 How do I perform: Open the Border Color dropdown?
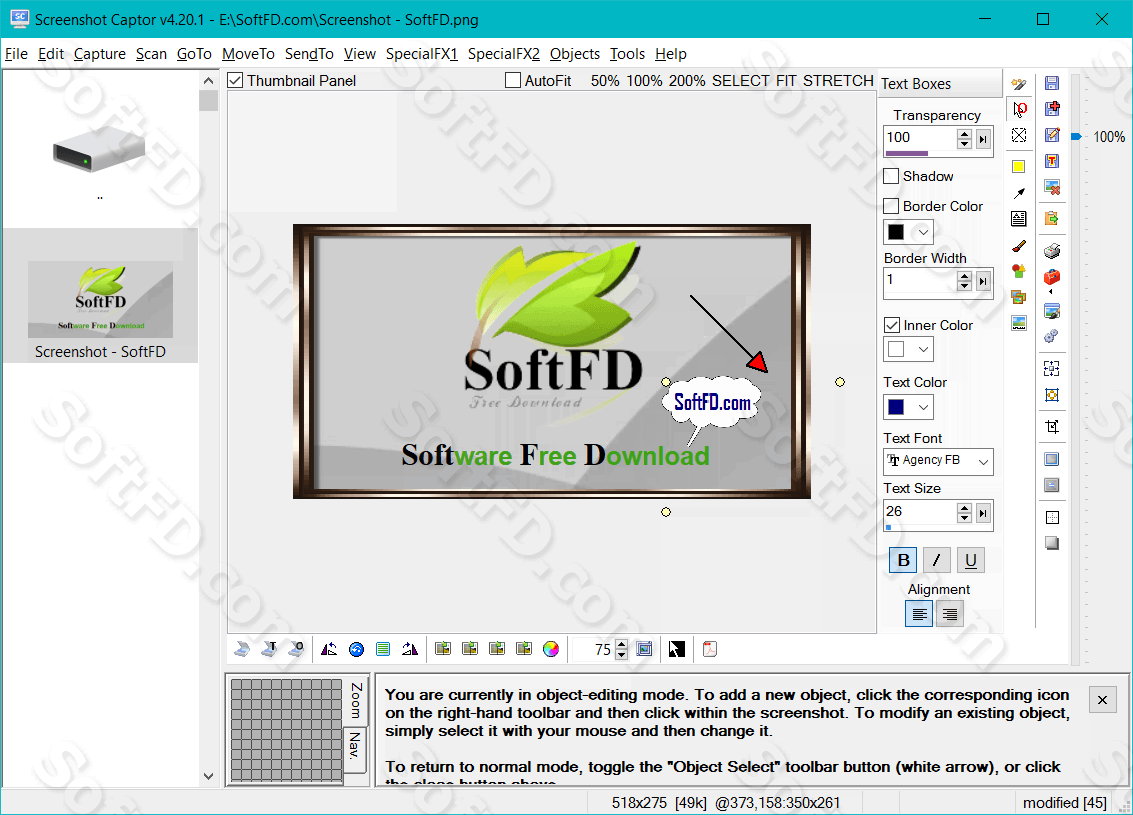pyautogui.click(x=923, y=232)
